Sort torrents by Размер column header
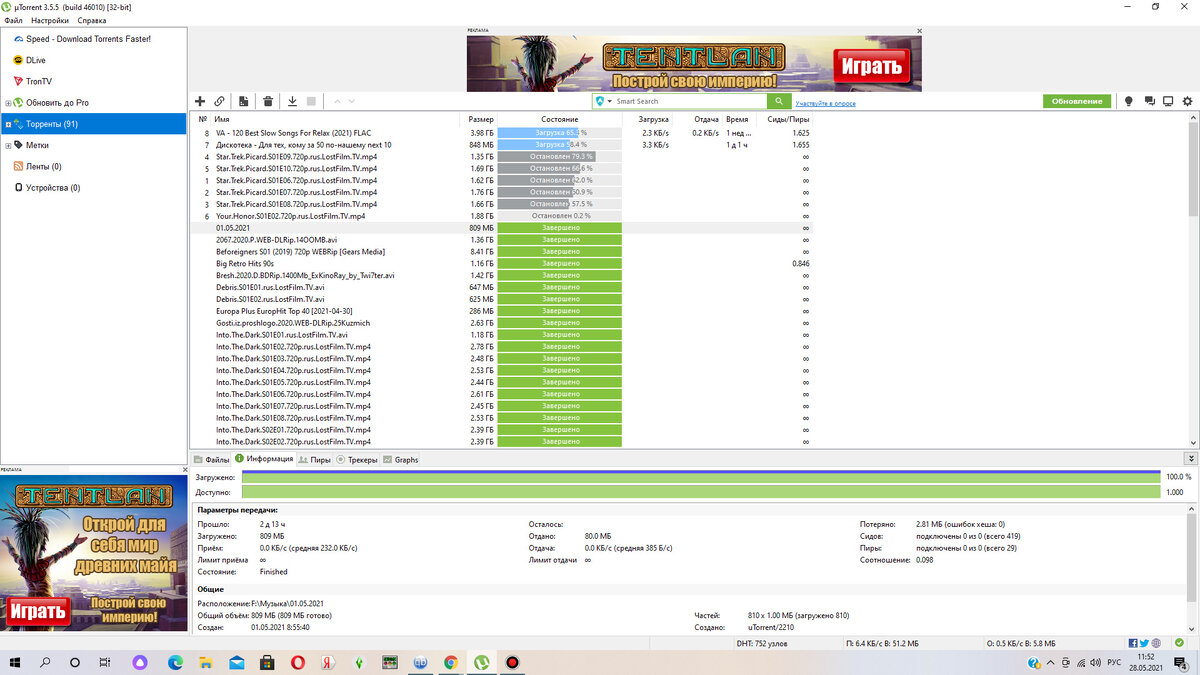The image size is (1200, 675). click(x=480, y=119)
